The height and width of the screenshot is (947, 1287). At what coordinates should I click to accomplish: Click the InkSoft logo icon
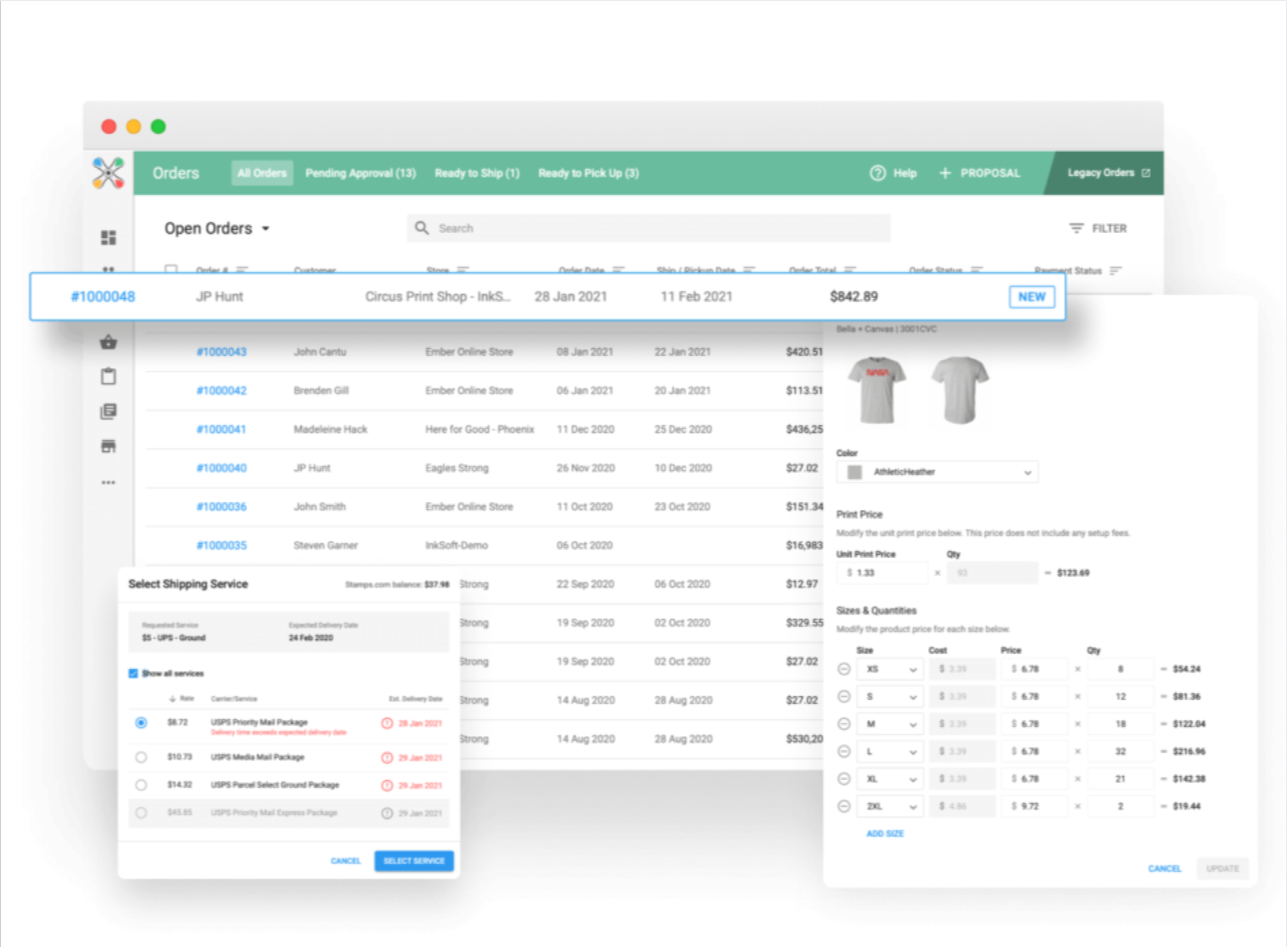click(x=108, y=174)
